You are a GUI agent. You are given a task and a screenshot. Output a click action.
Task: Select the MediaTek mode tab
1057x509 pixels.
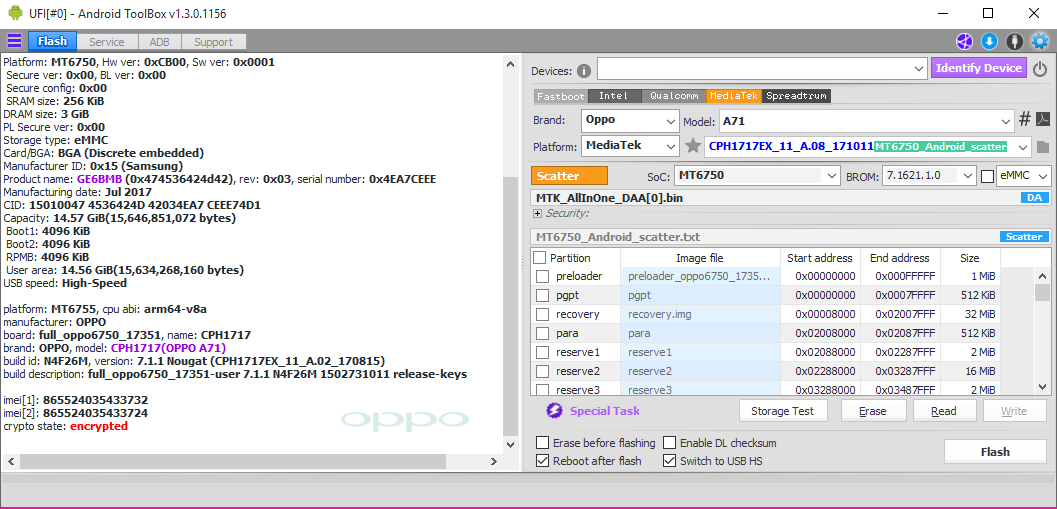coord(735,96)
